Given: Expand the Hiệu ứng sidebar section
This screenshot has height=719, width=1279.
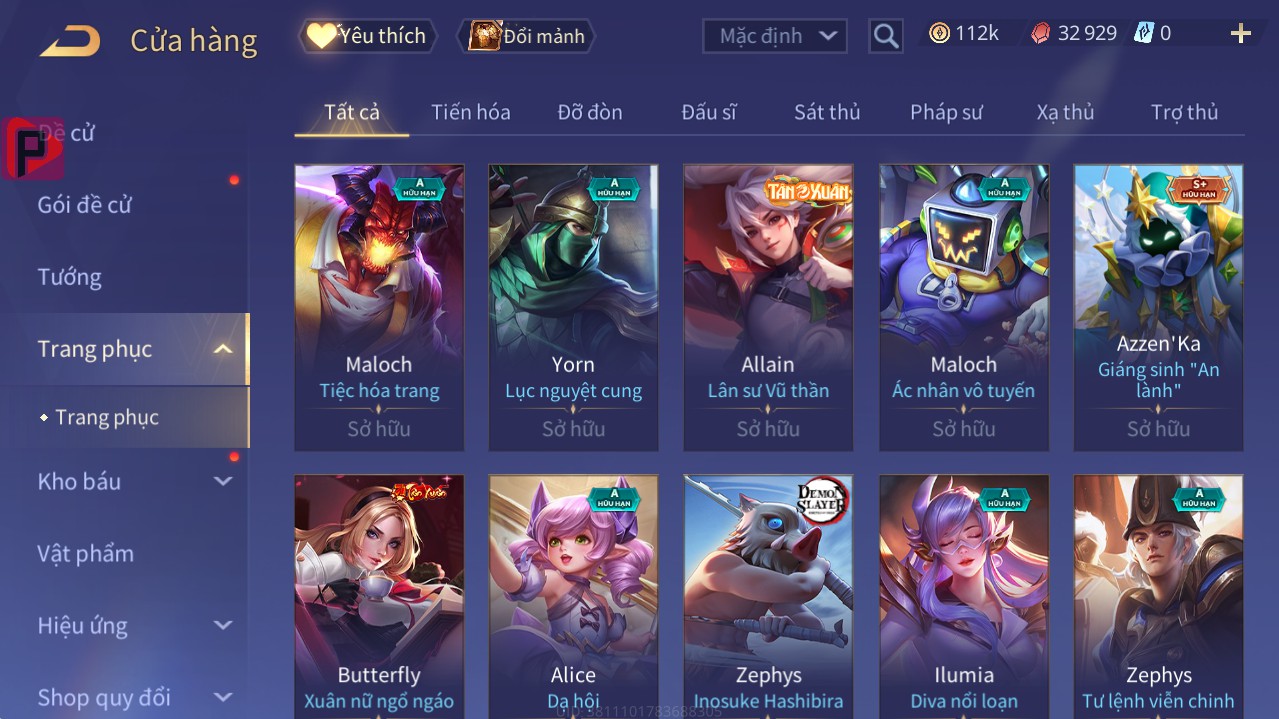Looking at the screenshot, I should pos(223,626).
